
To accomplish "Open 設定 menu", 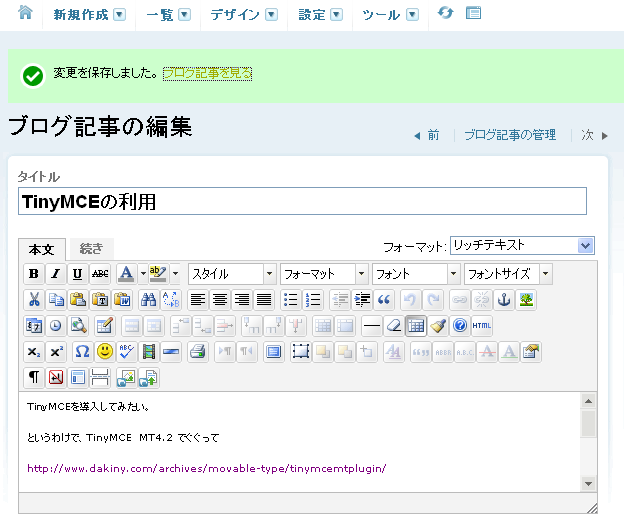I will (320, 15).
